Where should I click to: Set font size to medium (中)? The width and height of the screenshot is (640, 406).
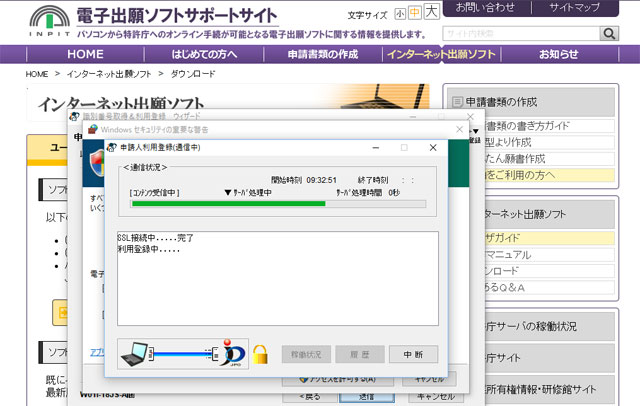click(x=415, y=14)
